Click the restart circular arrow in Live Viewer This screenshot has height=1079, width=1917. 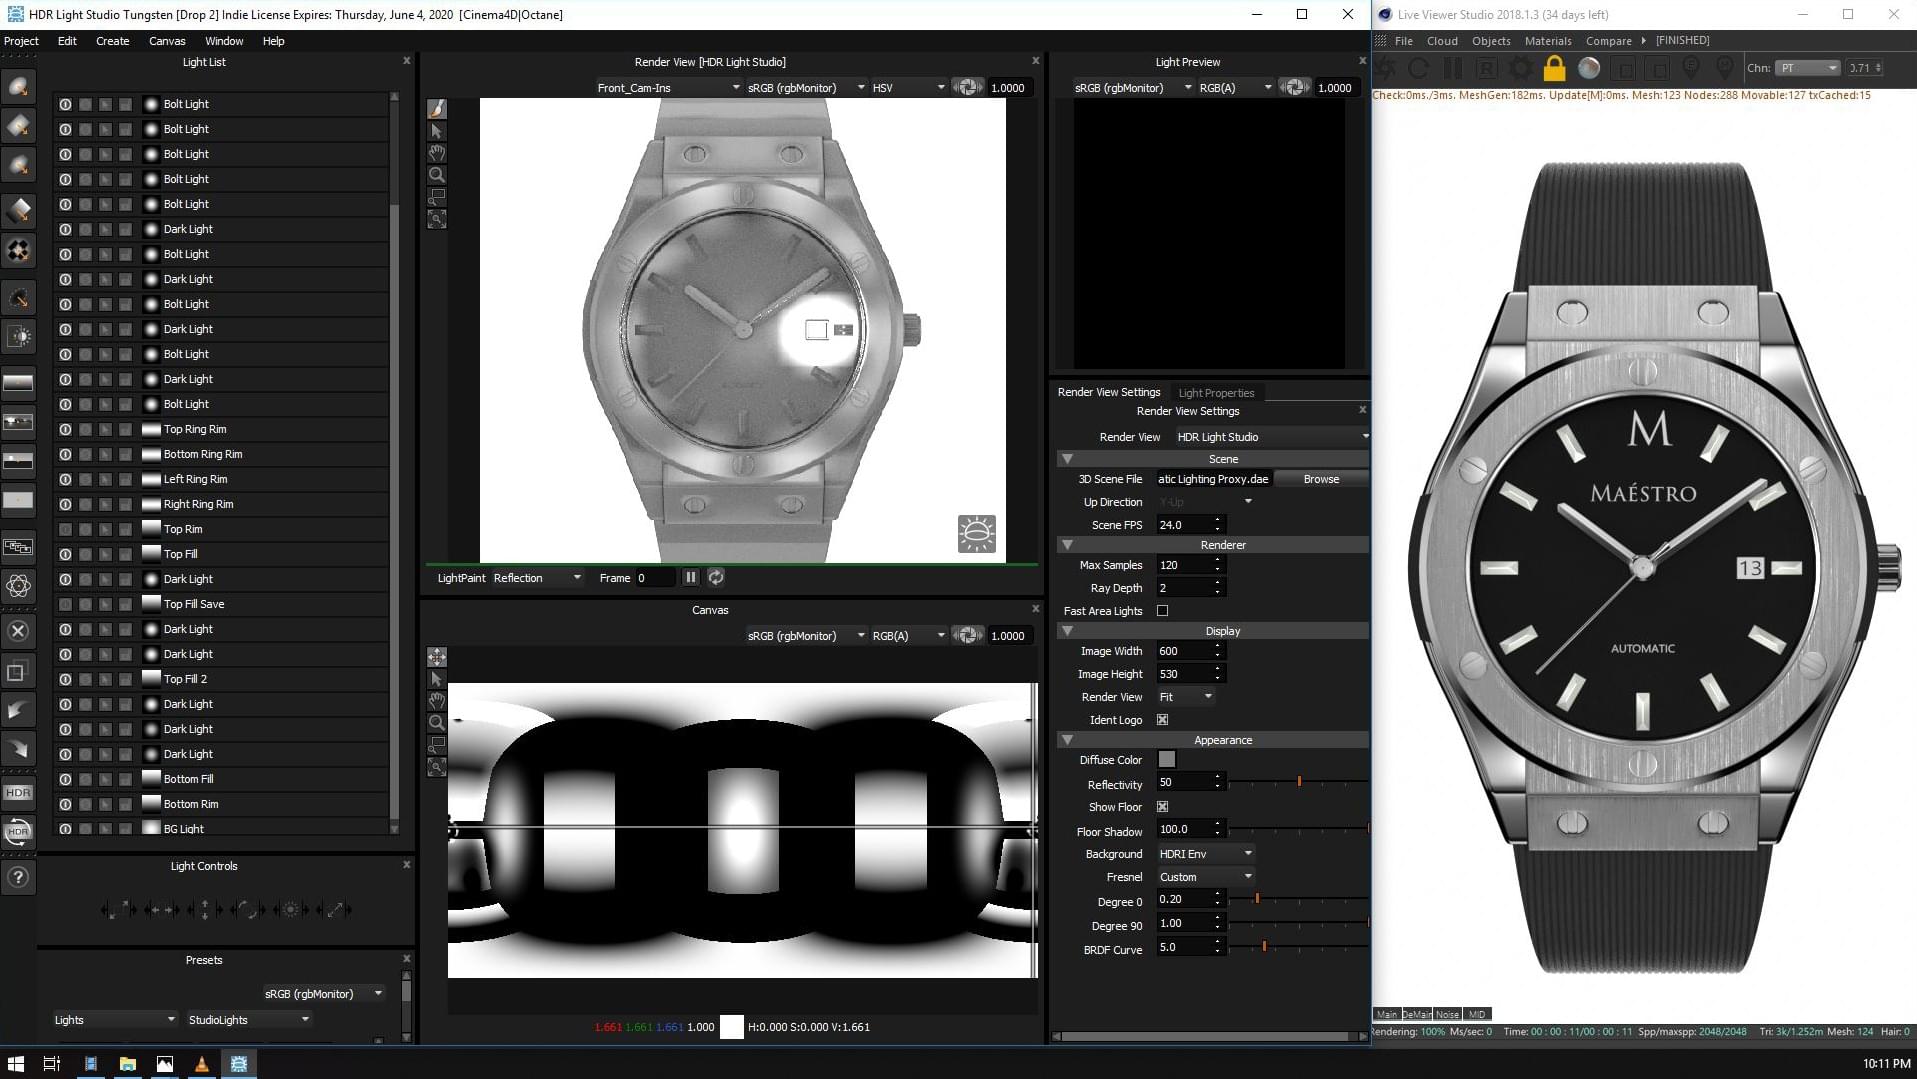1418,68
